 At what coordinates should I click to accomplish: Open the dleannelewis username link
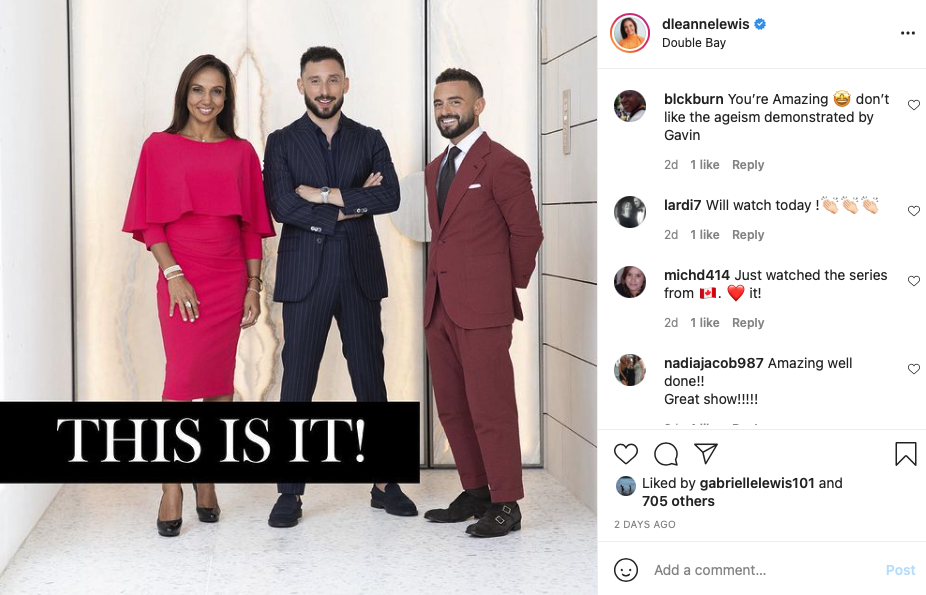tap(705, 24)
